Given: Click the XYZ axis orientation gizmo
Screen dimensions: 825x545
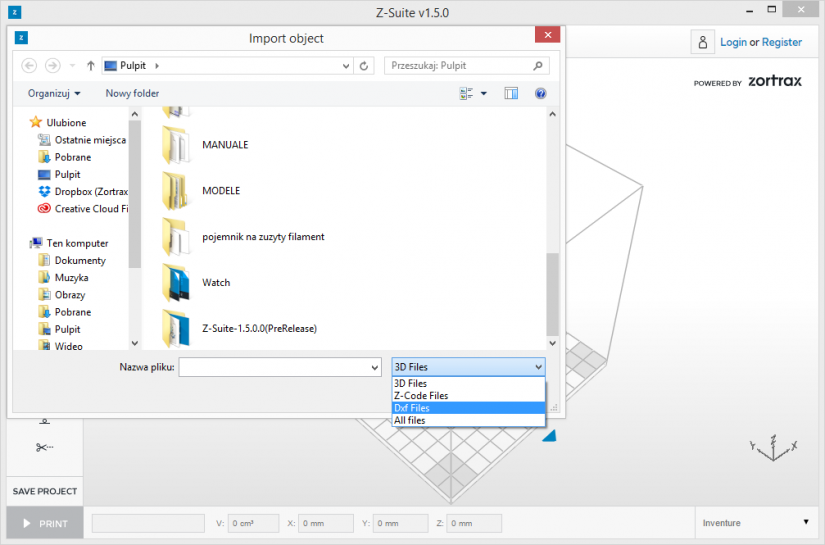Looking at the screenshot, I should point(773,448).
